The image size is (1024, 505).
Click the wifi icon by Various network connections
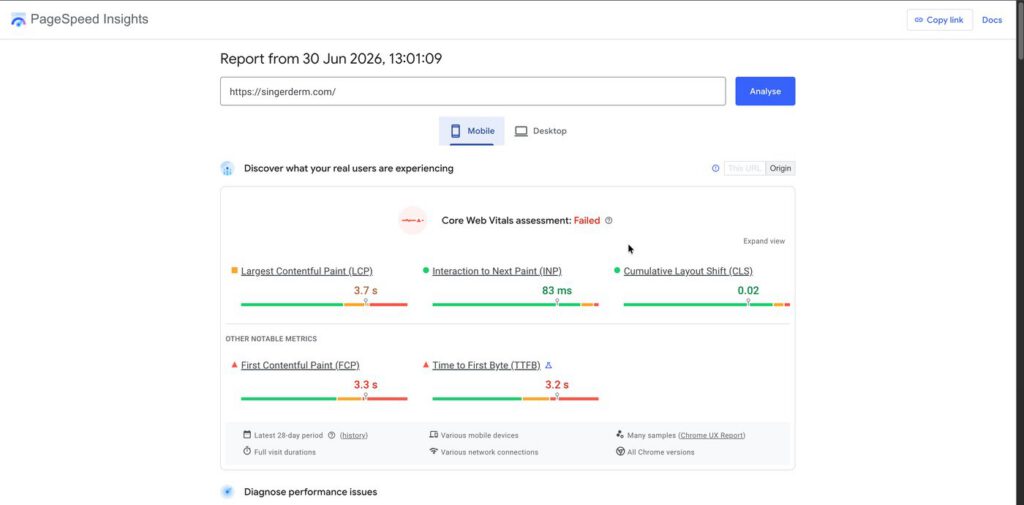pyautogui.click(x=434, y=451)
